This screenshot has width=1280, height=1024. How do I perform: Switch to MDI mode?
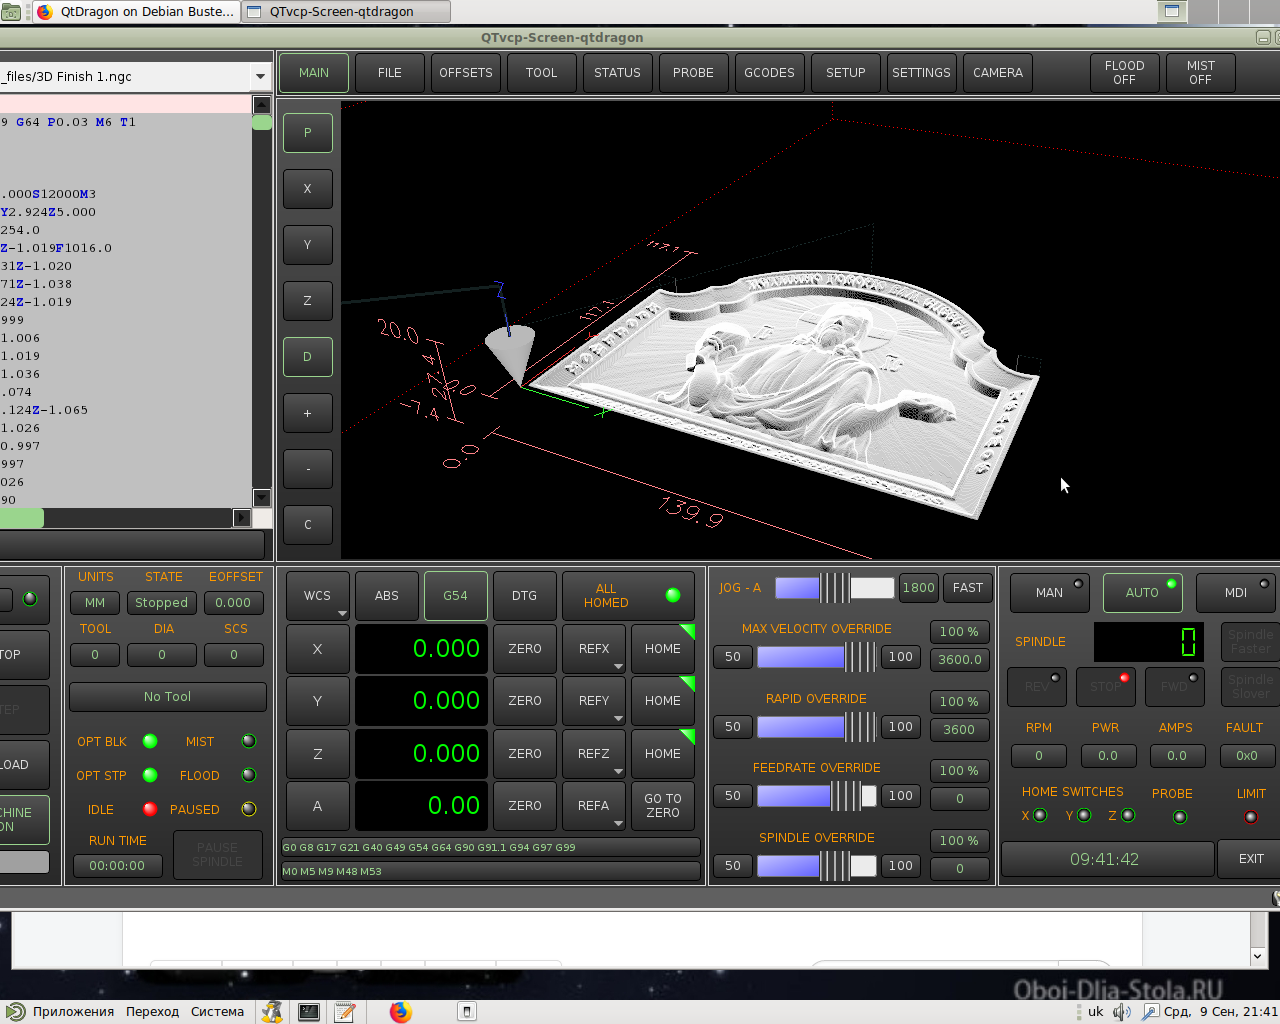tap(1236, 593)
